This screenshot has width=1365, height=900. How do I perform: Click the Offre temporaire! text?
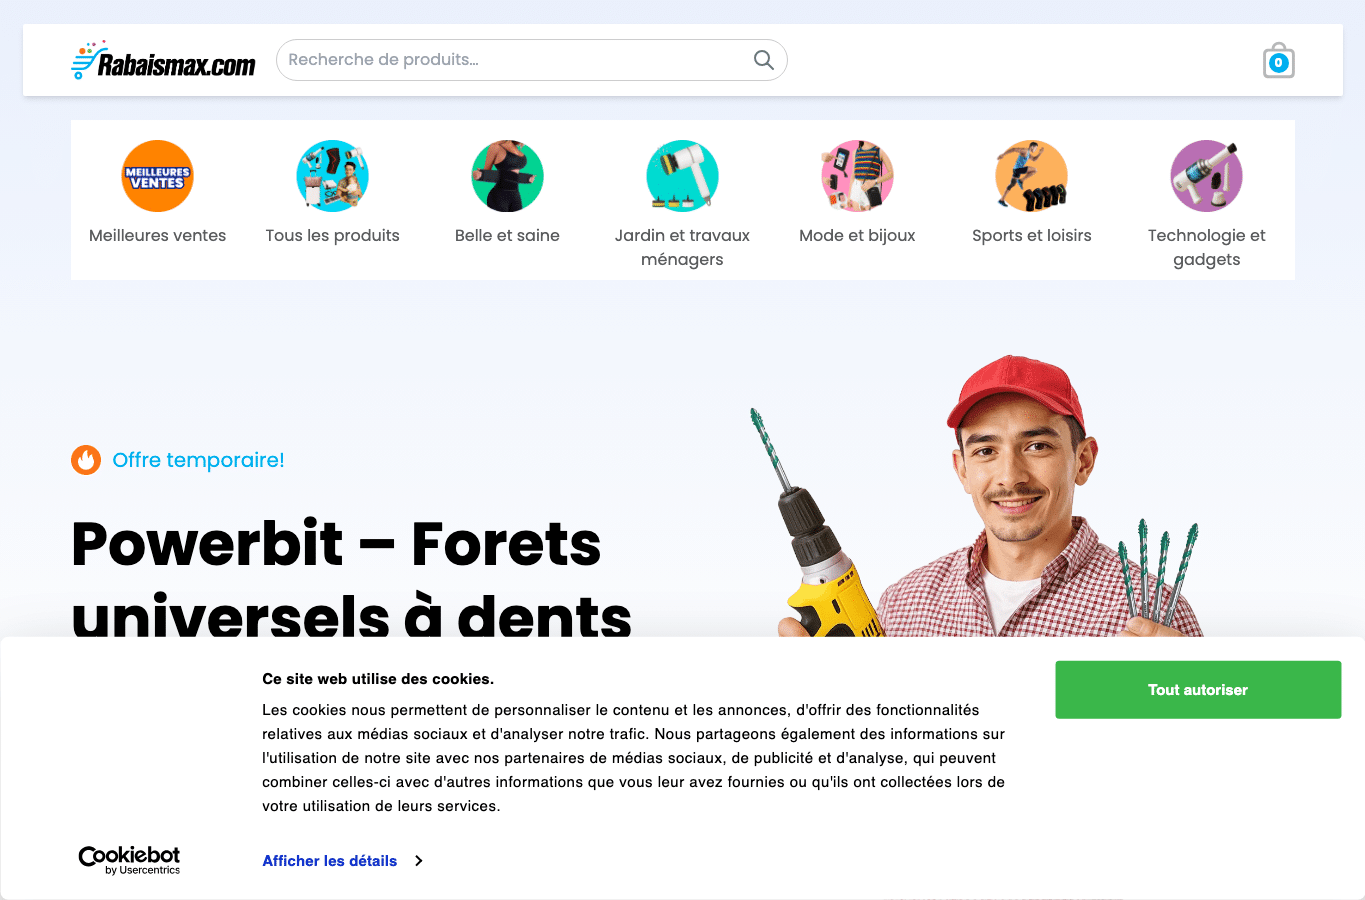(198, 460)
